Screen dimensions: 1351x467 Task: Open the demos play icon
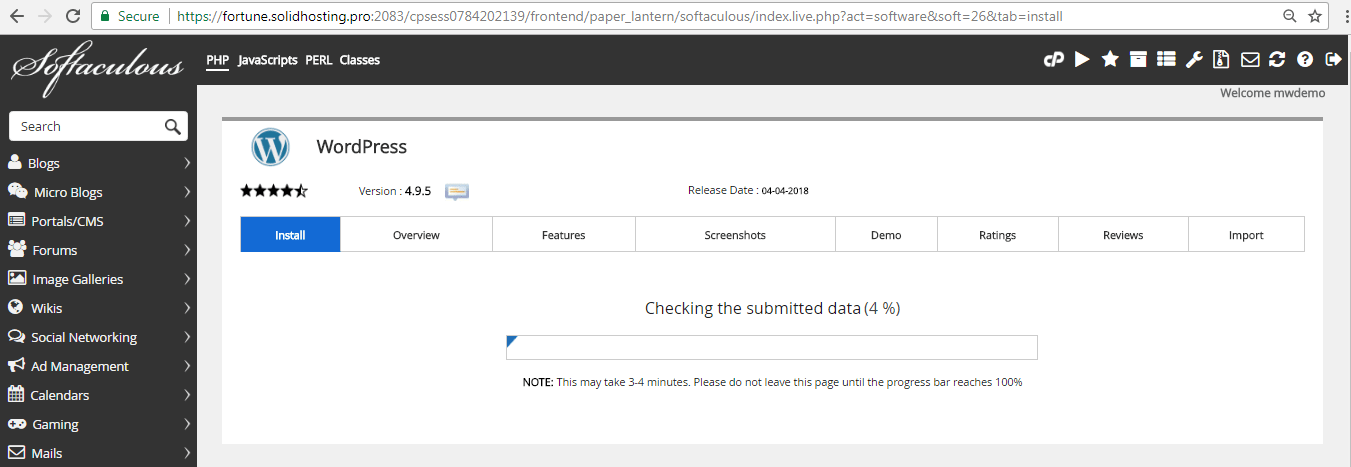(x=1082, y=60)
